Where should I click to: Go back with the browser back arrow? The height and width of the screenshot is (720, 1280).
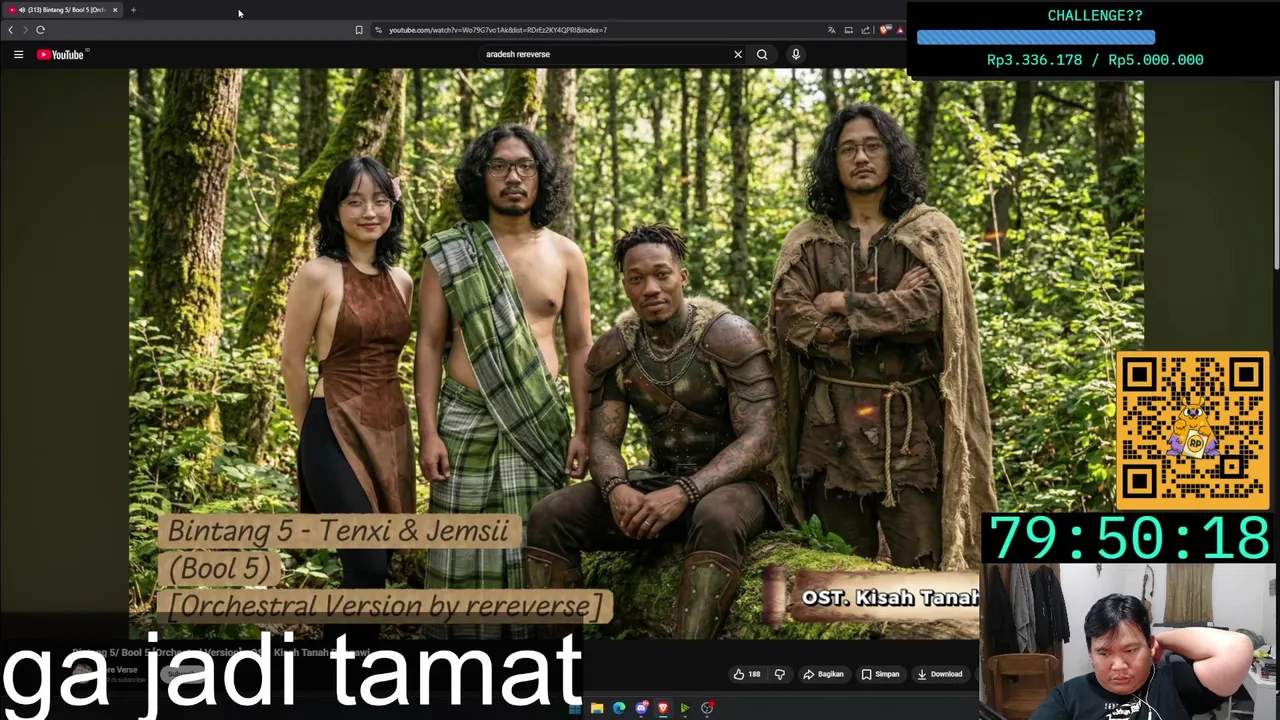(11, 30)
